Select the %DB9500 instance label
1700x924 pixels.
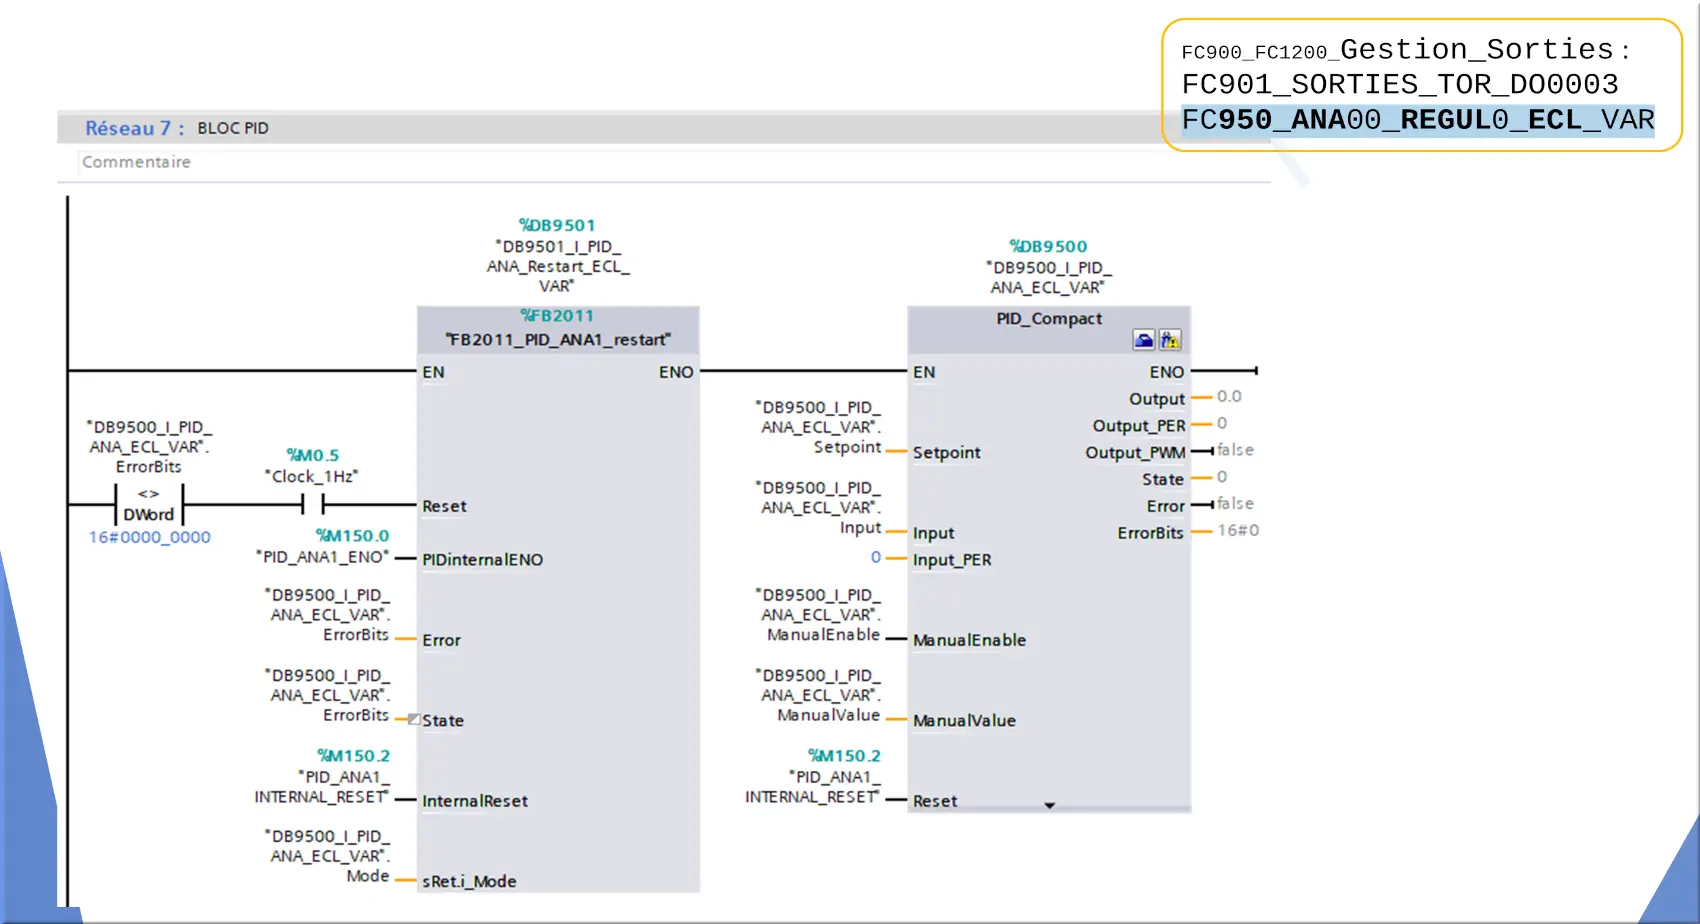(1048, 246)
